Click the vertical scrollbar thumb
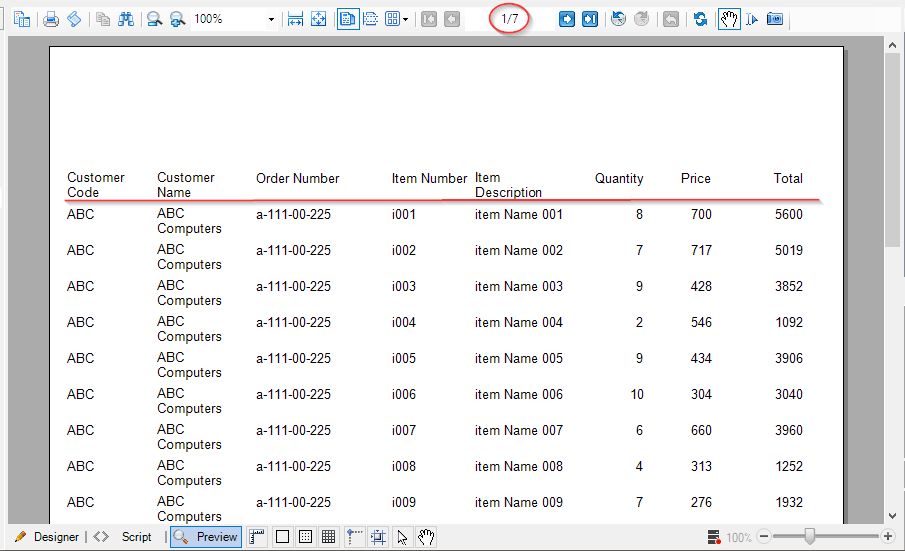This screenshot has width=905, height=551. point(892,150)
